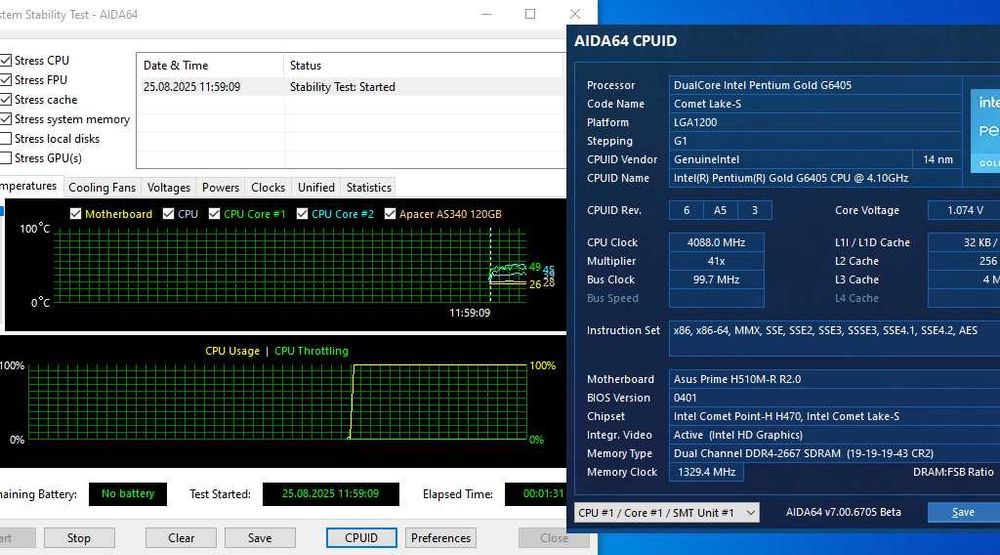Click Core Voltage value '1.074 V'
This screenshot has height=555, width=1000.
click(x=964, y=210)
